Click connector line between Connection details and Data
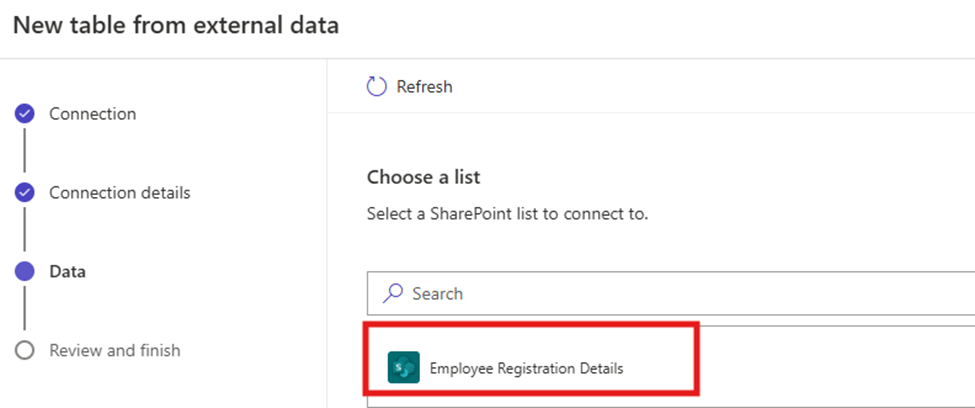The image size is (975, 408). pyautogui.click(x=26, y=231)
